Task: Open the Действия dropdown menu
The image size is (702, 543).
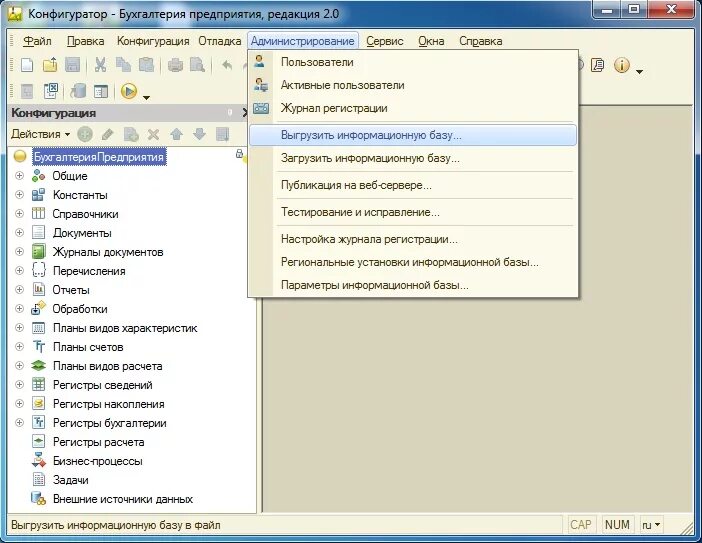Action: coord(40,134)
